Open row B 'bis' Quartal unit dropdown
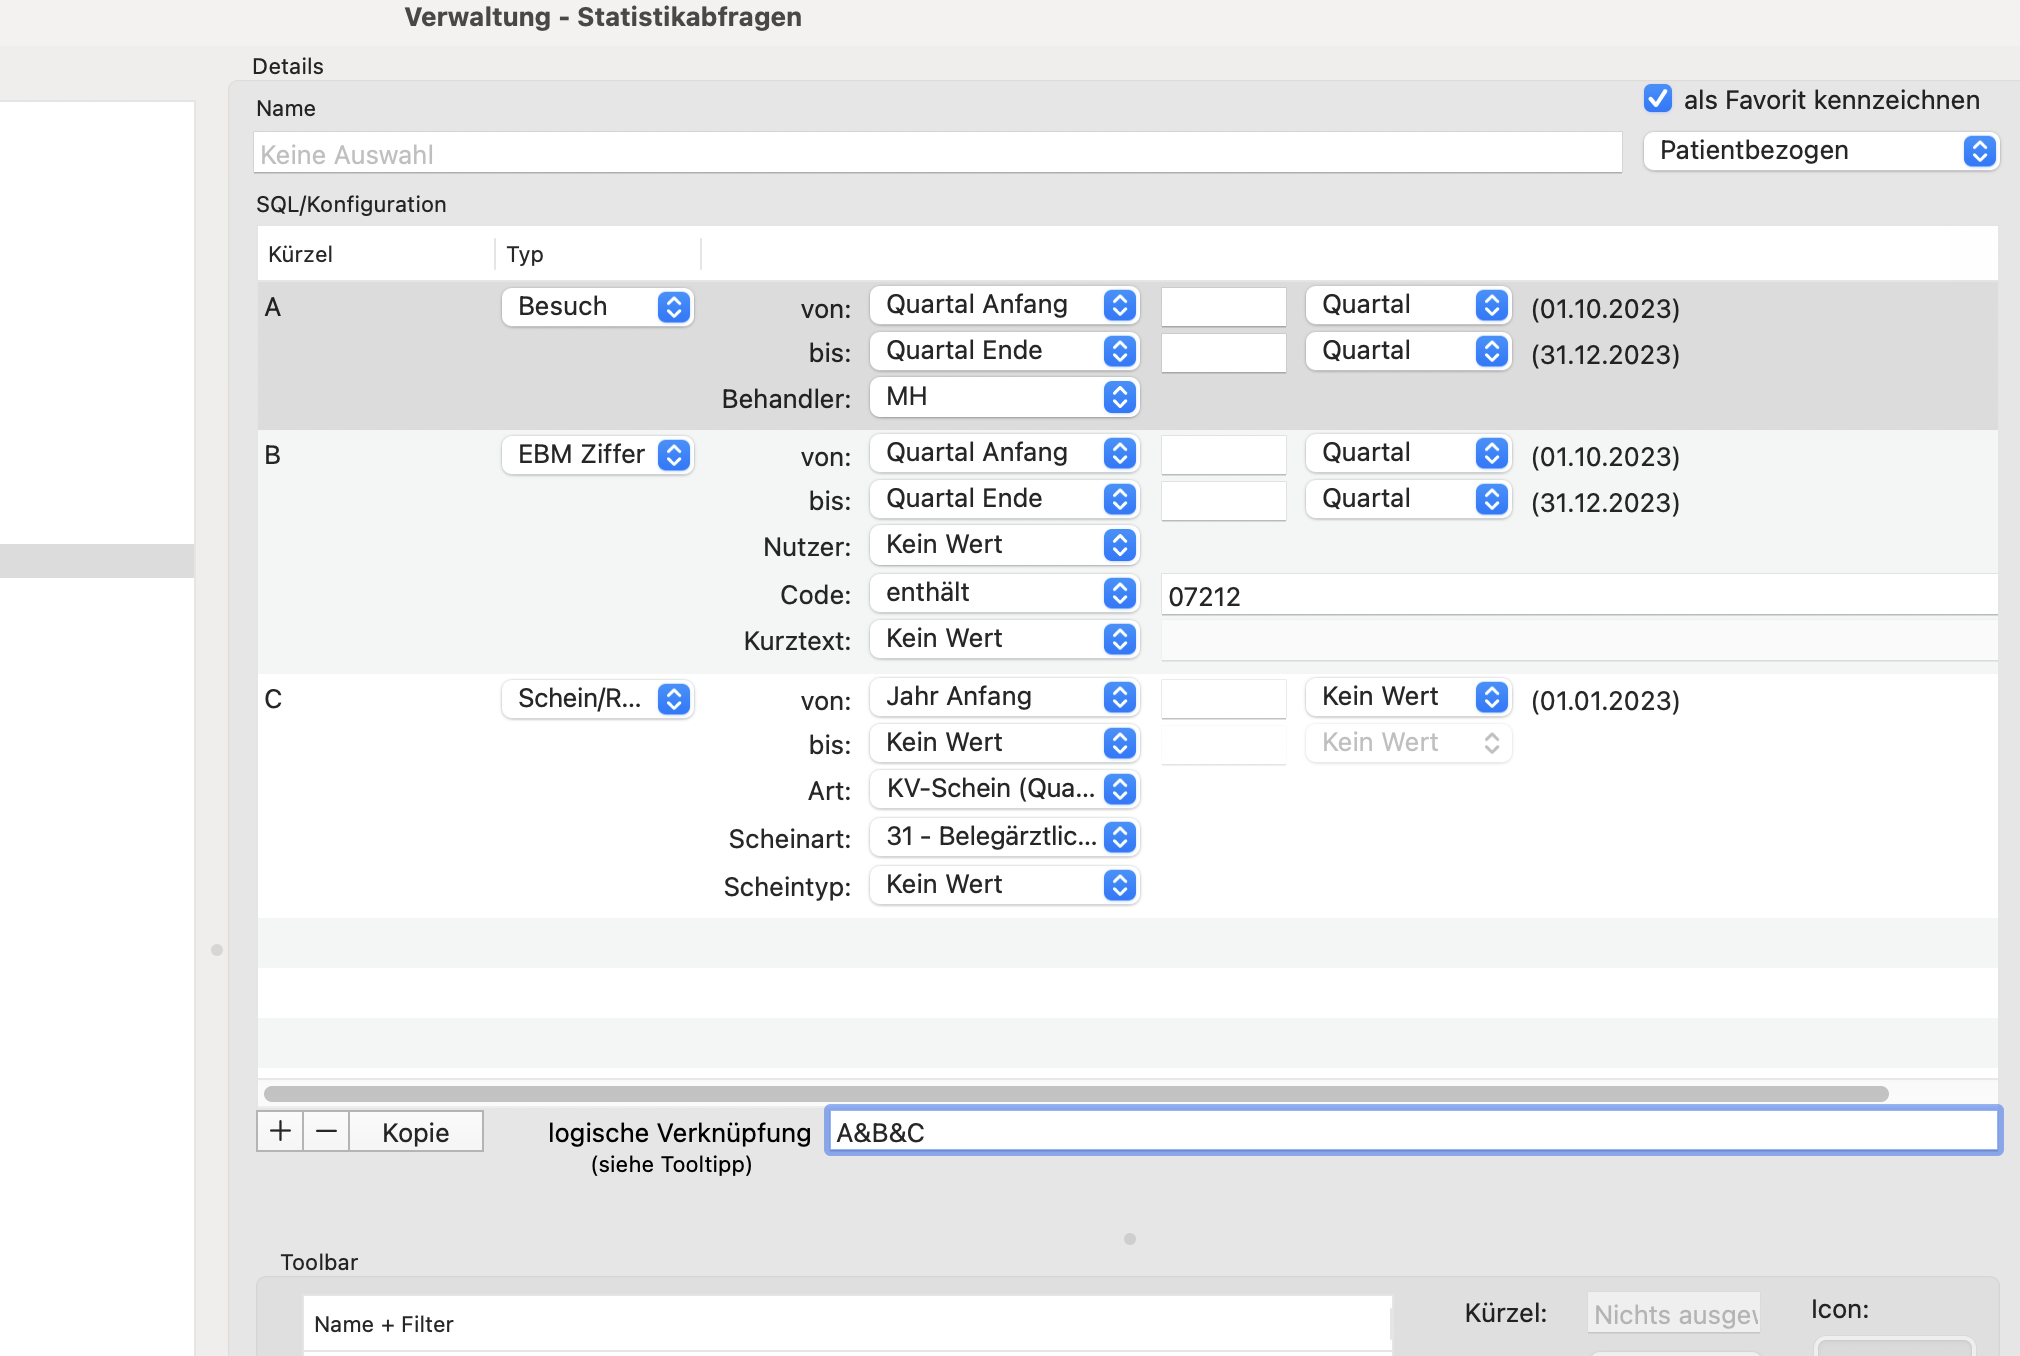2020x1356 pixels. (x=1407, y=499)
